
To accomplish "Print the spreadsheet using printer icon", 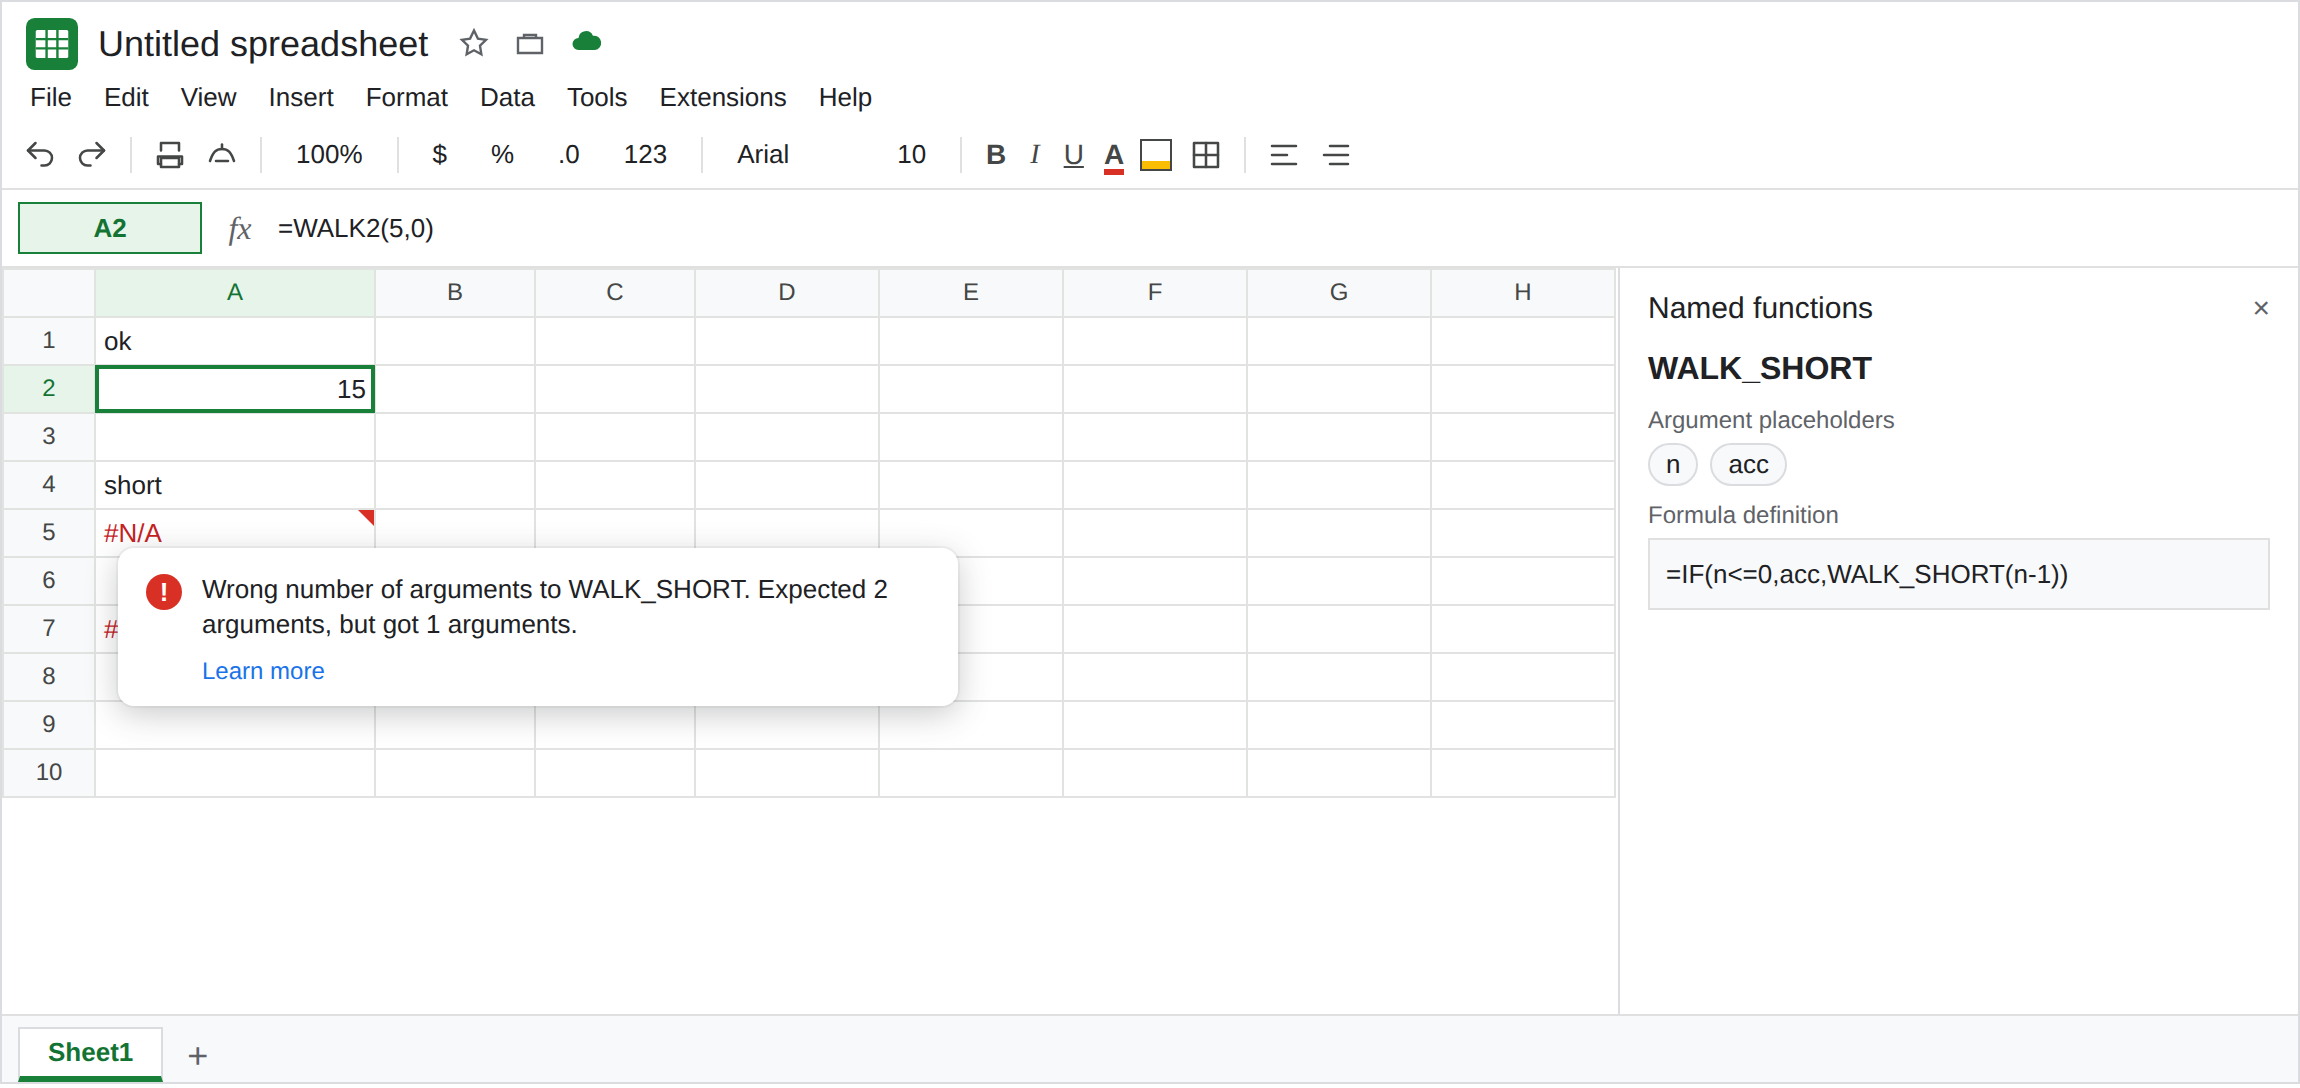I will pos(169,155).
